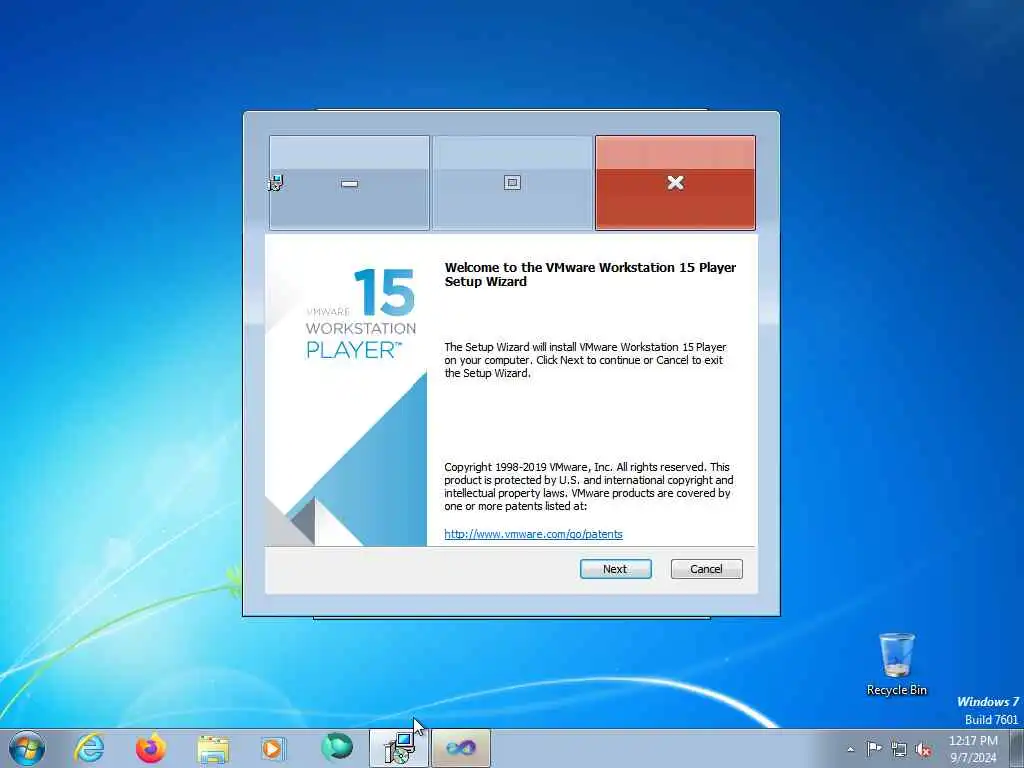Click the Show desktop strip
This screenshot has height=768, width=1024.
1017,748
